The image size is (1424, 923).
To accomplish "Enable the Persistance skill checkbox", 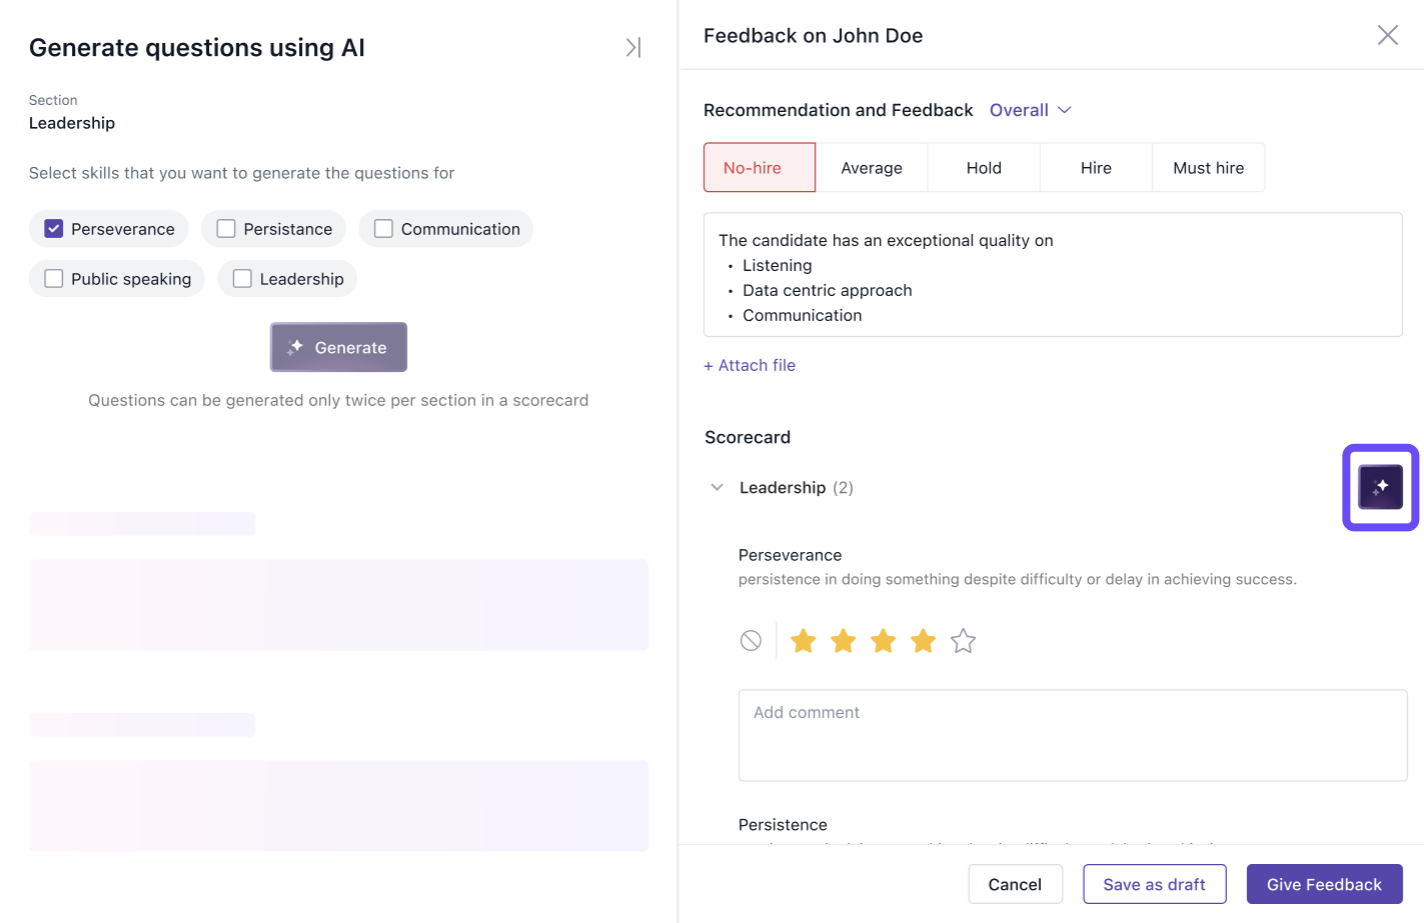I will pyautogui.click(x=226, y=229).
